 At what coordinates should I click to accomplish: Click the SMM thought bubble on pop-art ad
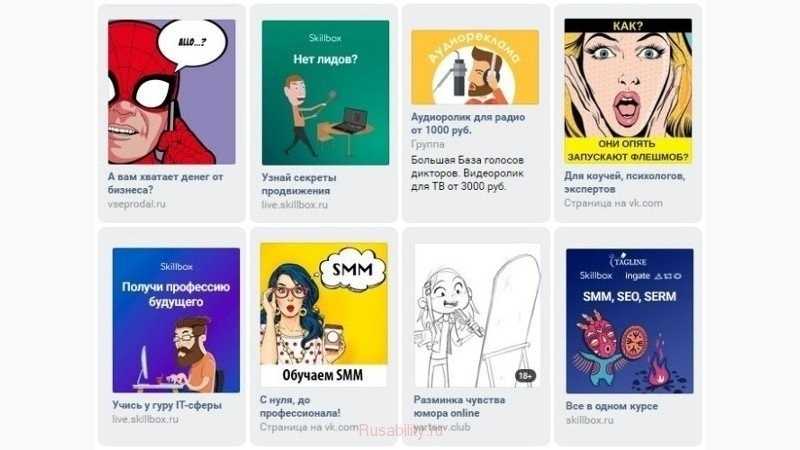353,269
